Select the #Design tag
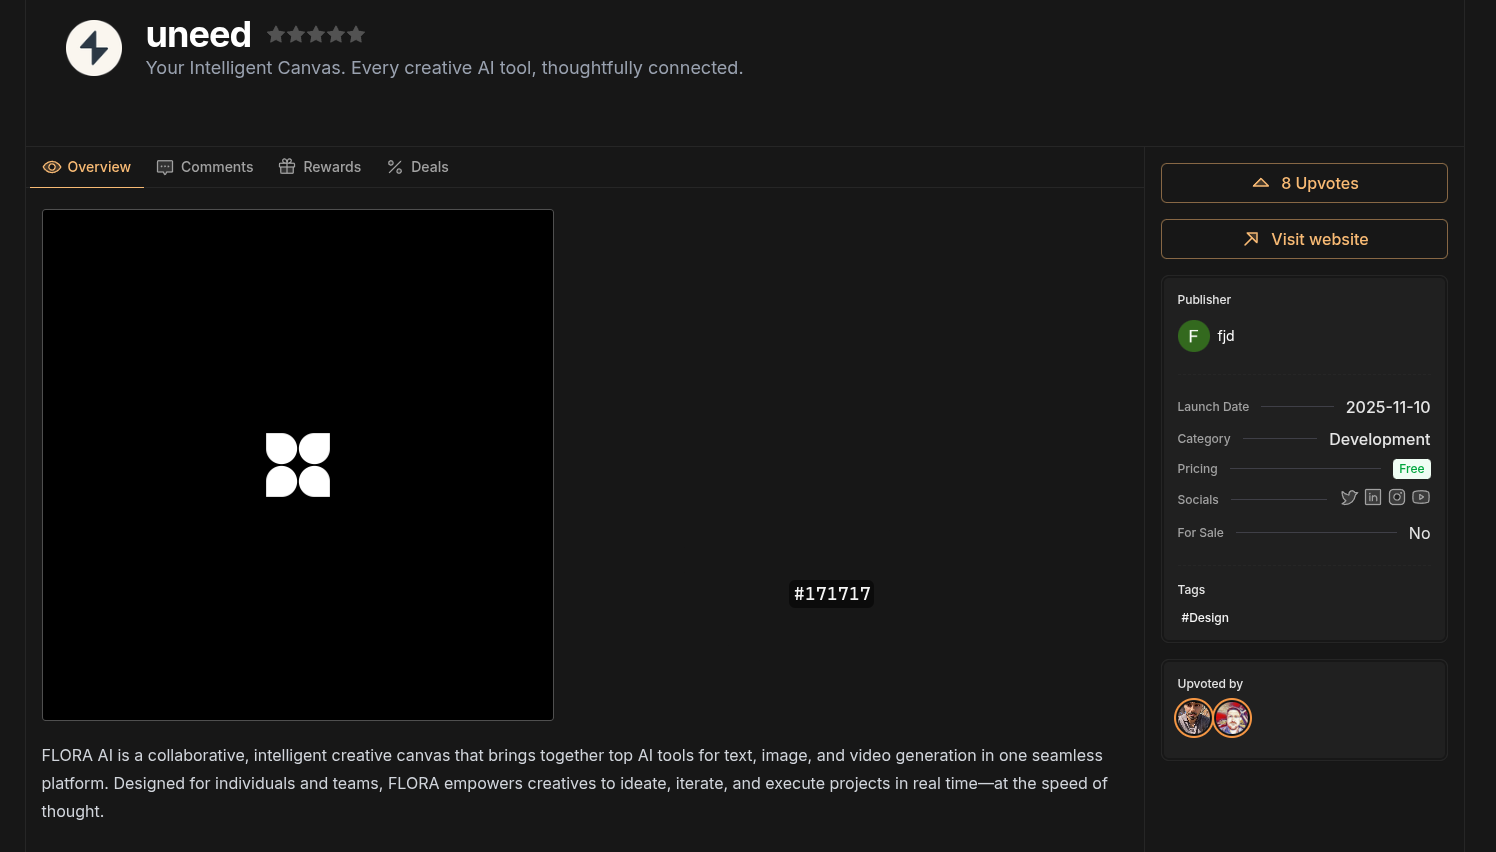Image resolution: width=1496 pixels, height=852 pixels. click(1205, 618)
